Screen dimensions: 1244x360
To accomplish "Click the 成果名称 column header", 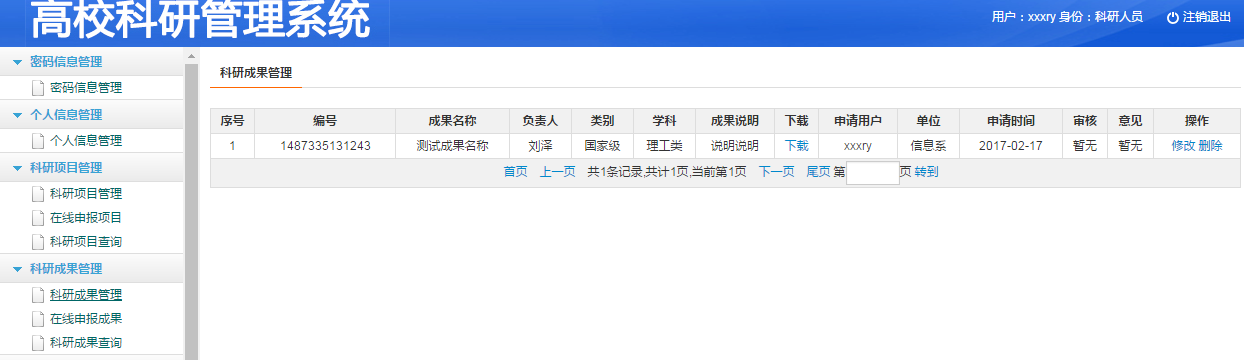I will pos(452,121).
